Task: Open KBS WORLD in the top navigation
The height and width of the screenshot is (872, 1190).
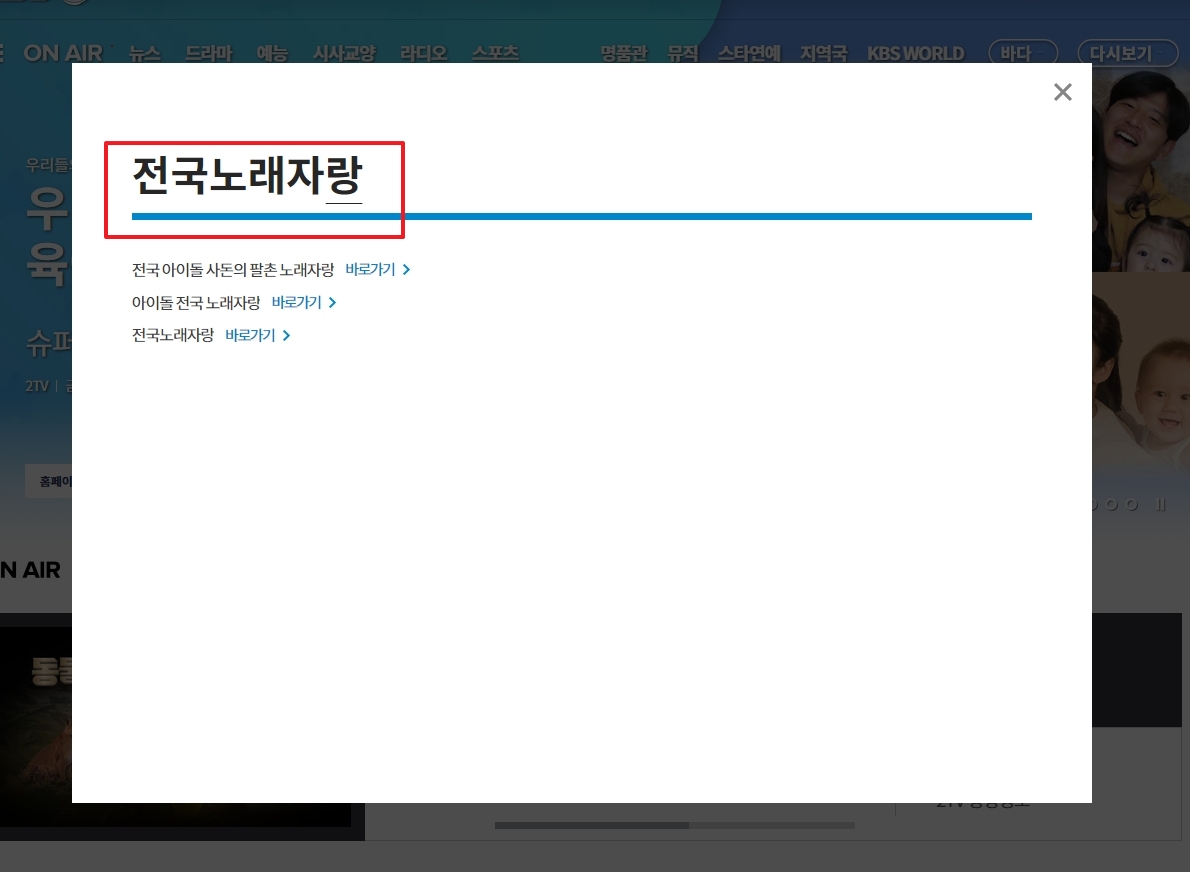Action: coord(915,53)
